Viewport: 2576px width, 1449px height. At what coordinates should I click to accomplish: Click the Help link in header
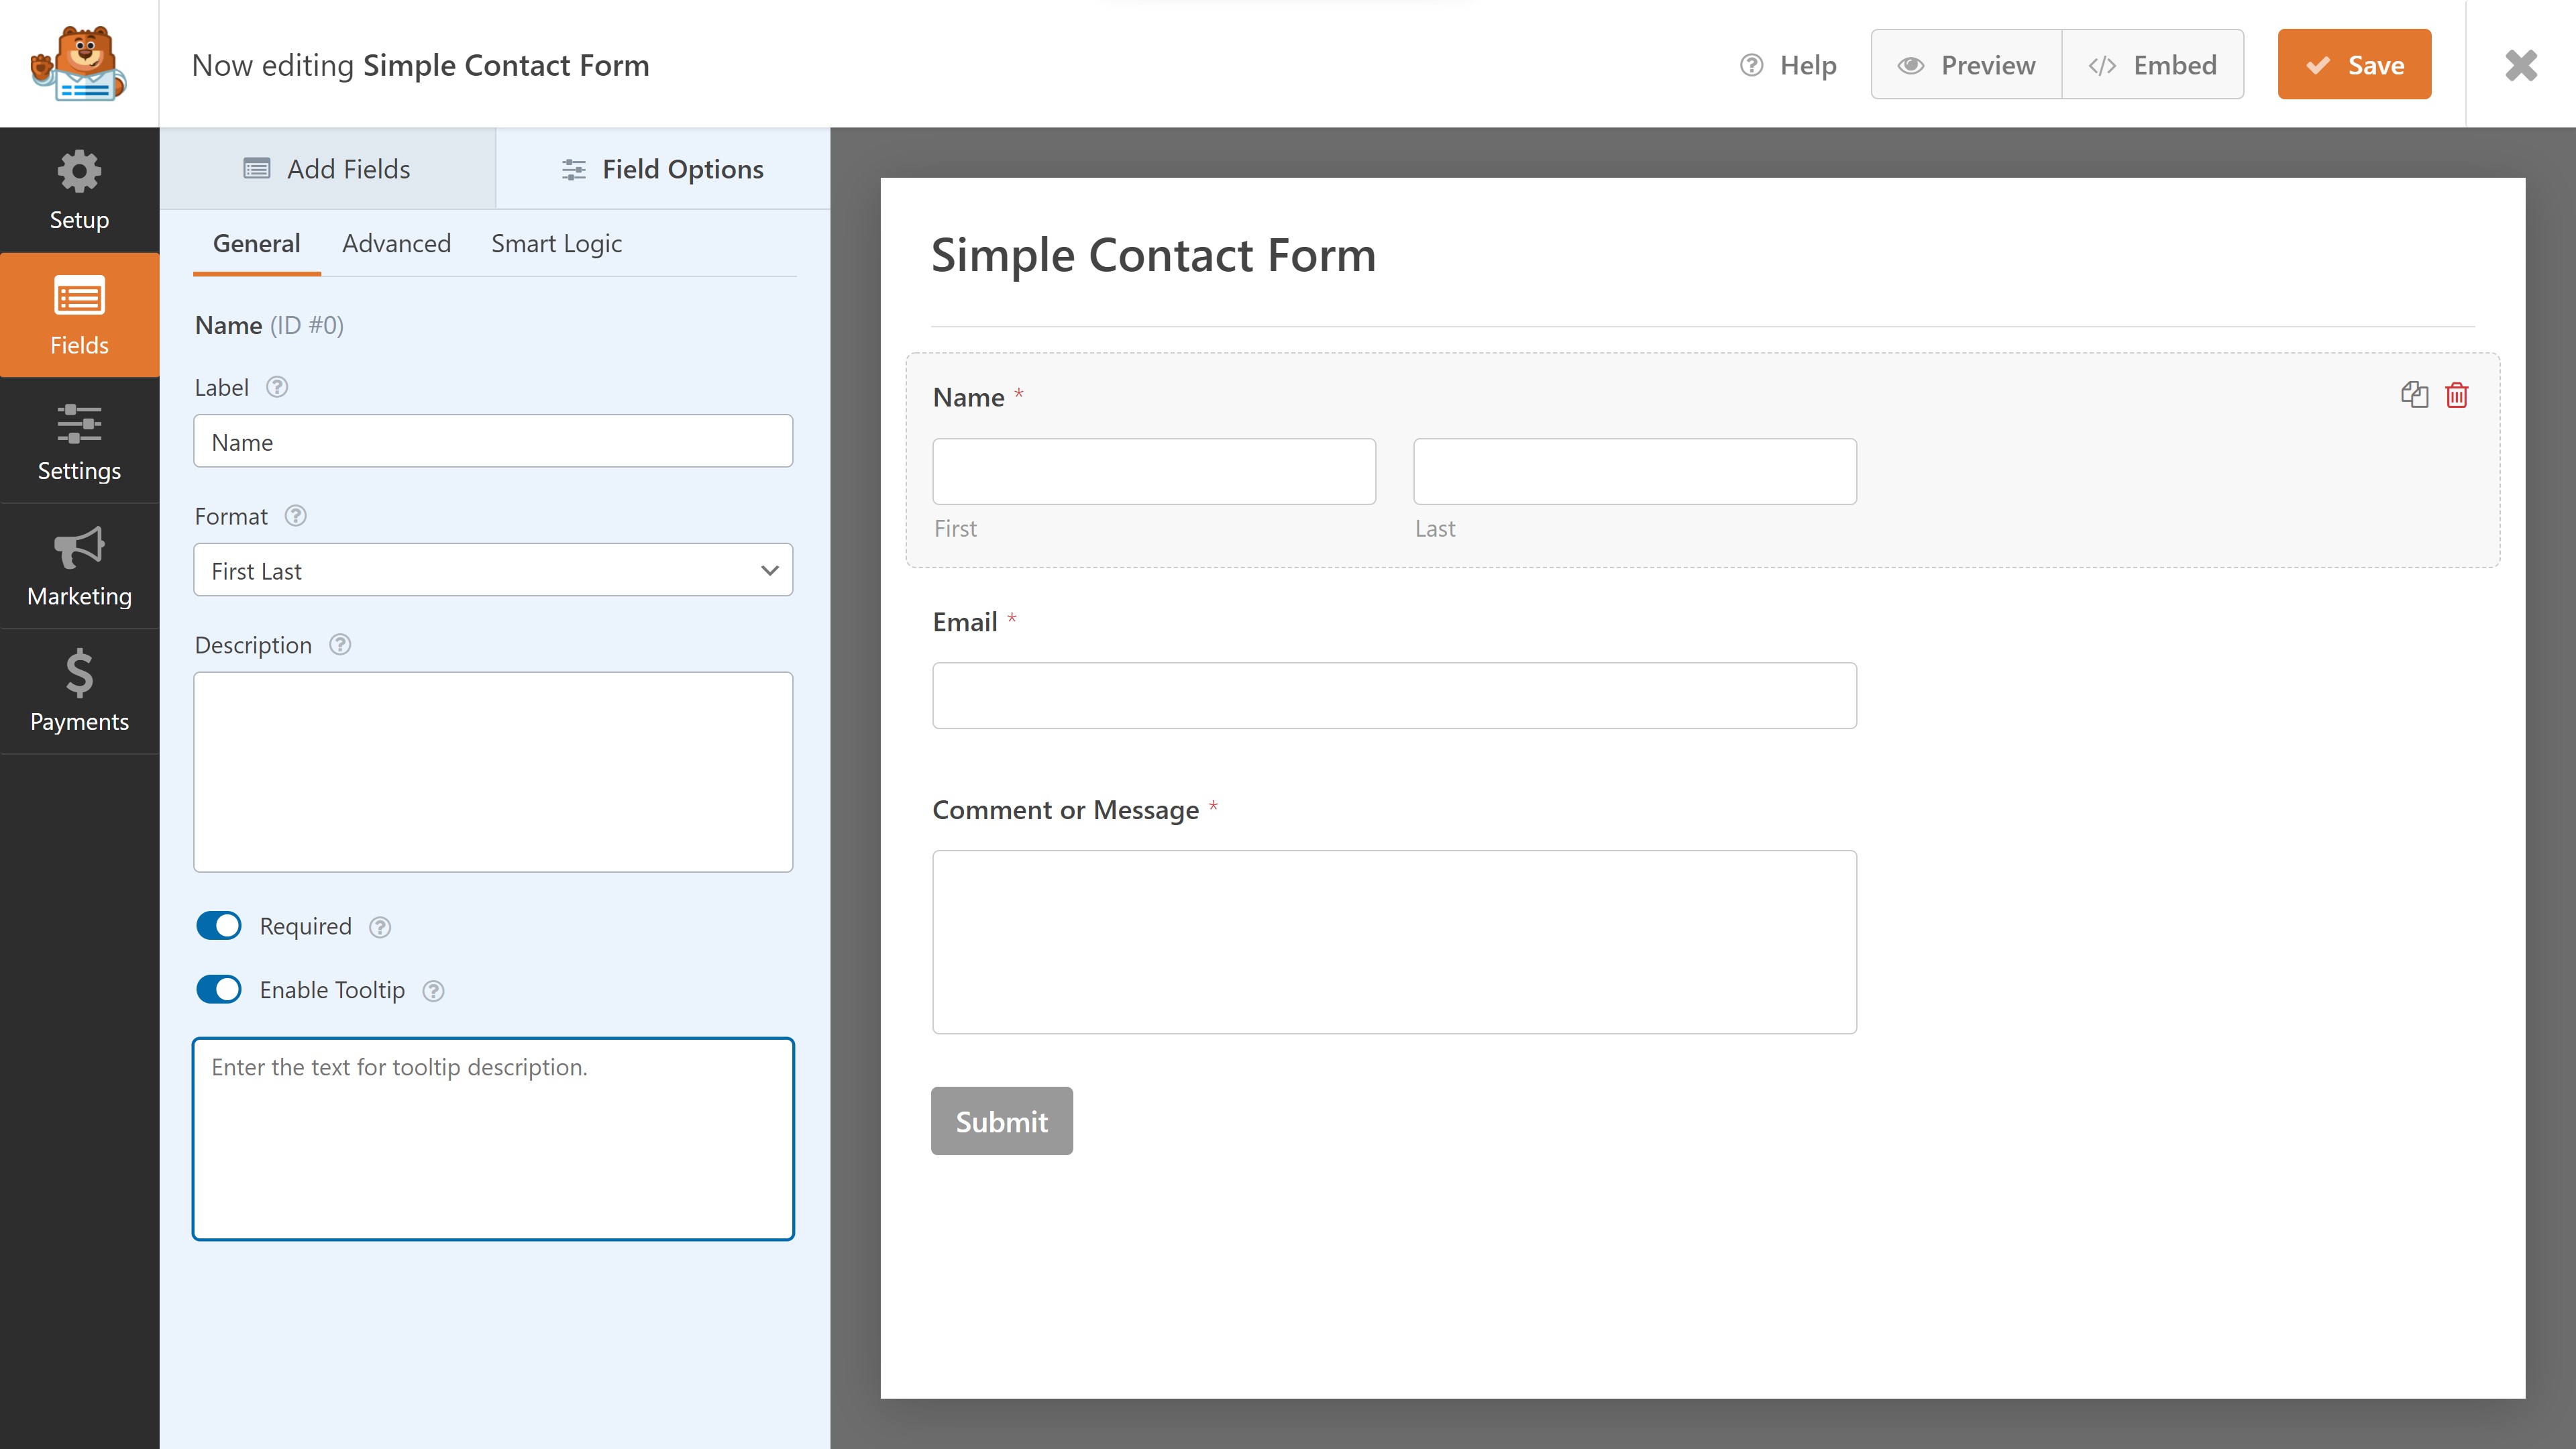pos(1788,65)
